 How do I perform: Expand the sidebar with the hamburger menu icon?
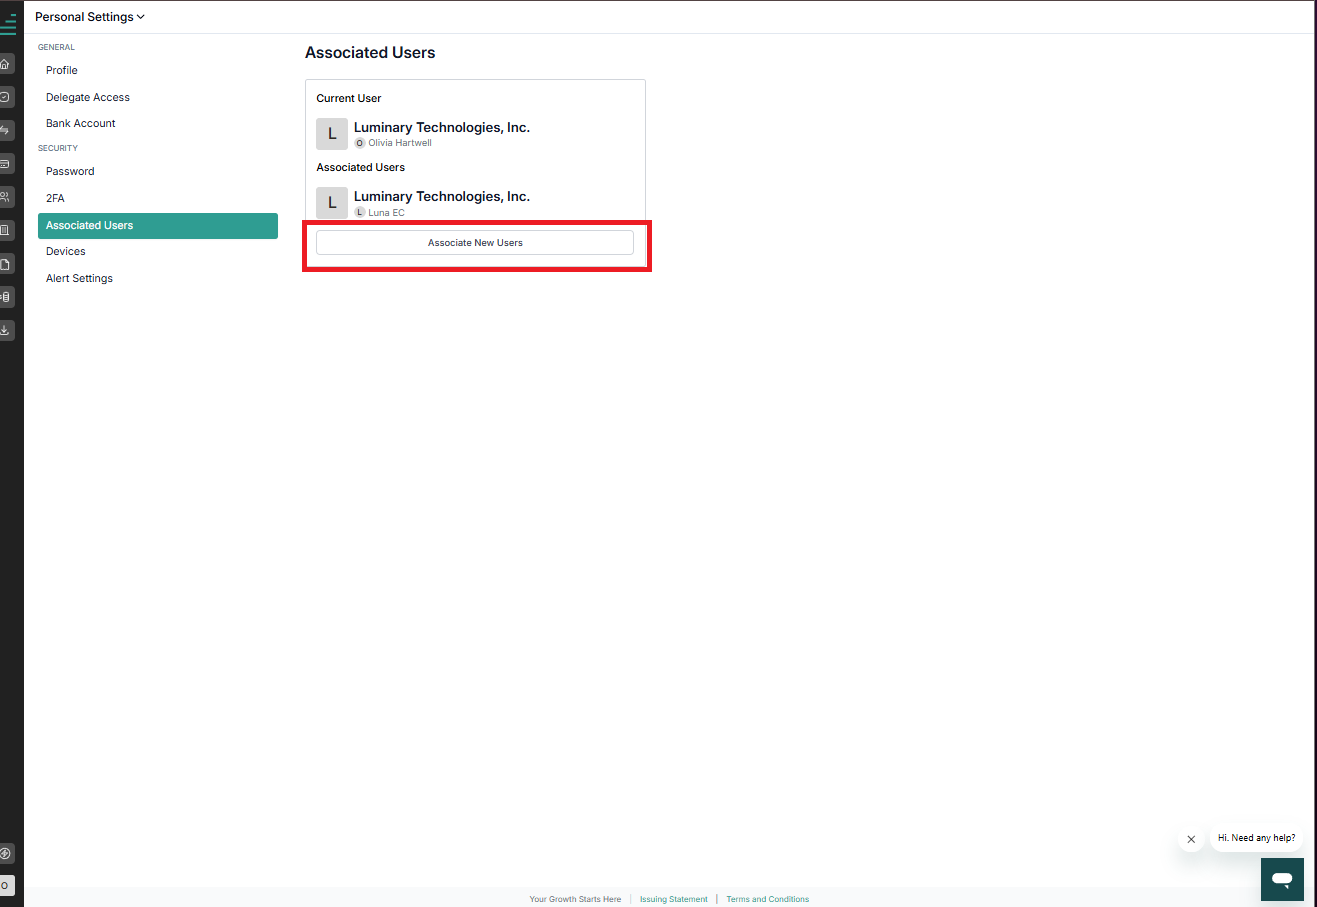pyautogui.click(x=8, y=24)
